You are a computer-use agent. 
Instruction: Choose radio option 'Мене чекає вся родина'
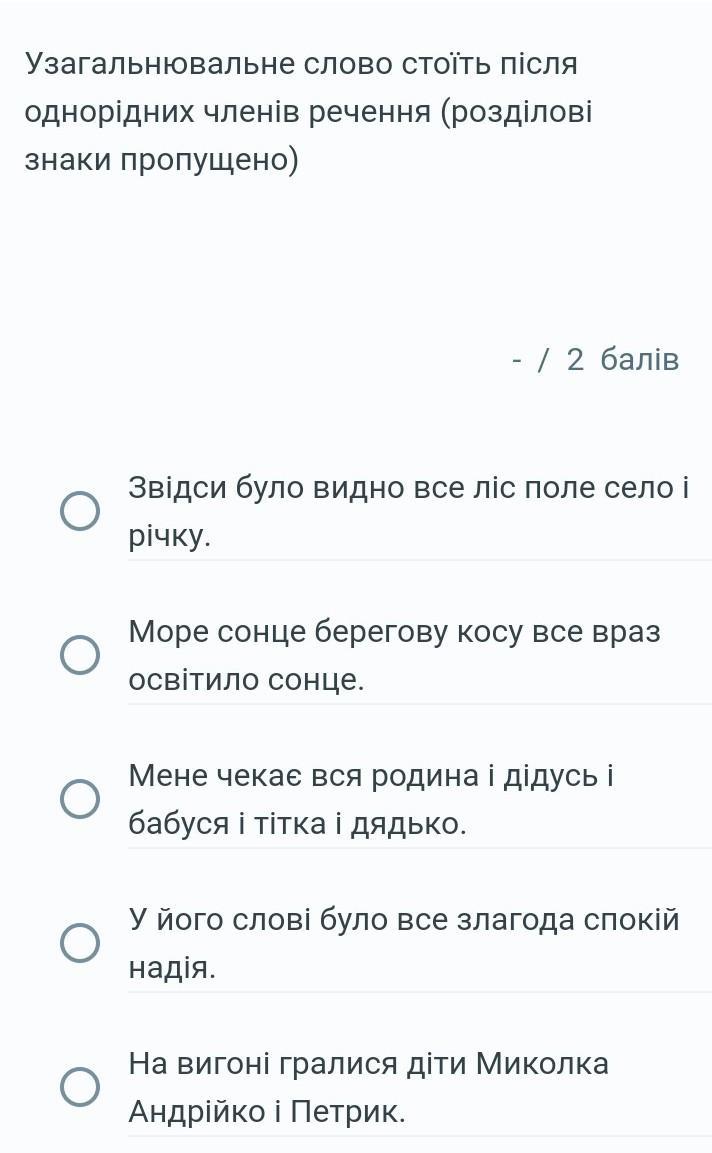(80, 799)
